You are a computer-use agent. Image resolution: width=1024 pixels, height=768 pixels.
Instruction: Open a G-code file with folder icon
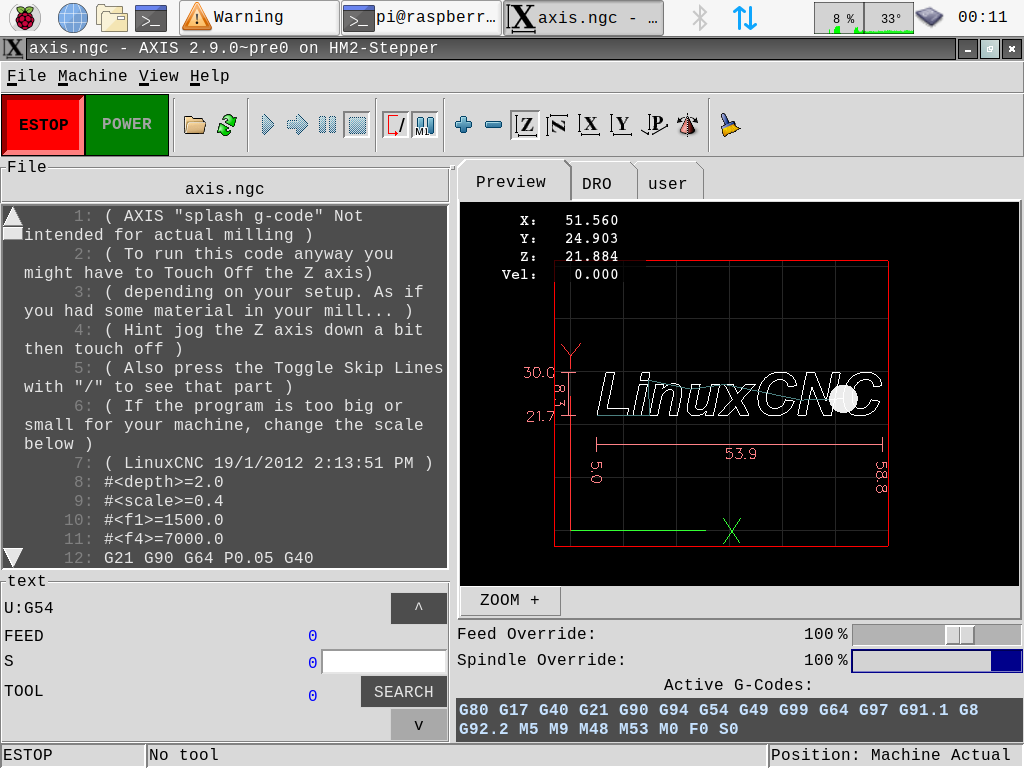[x=195, y=125]
